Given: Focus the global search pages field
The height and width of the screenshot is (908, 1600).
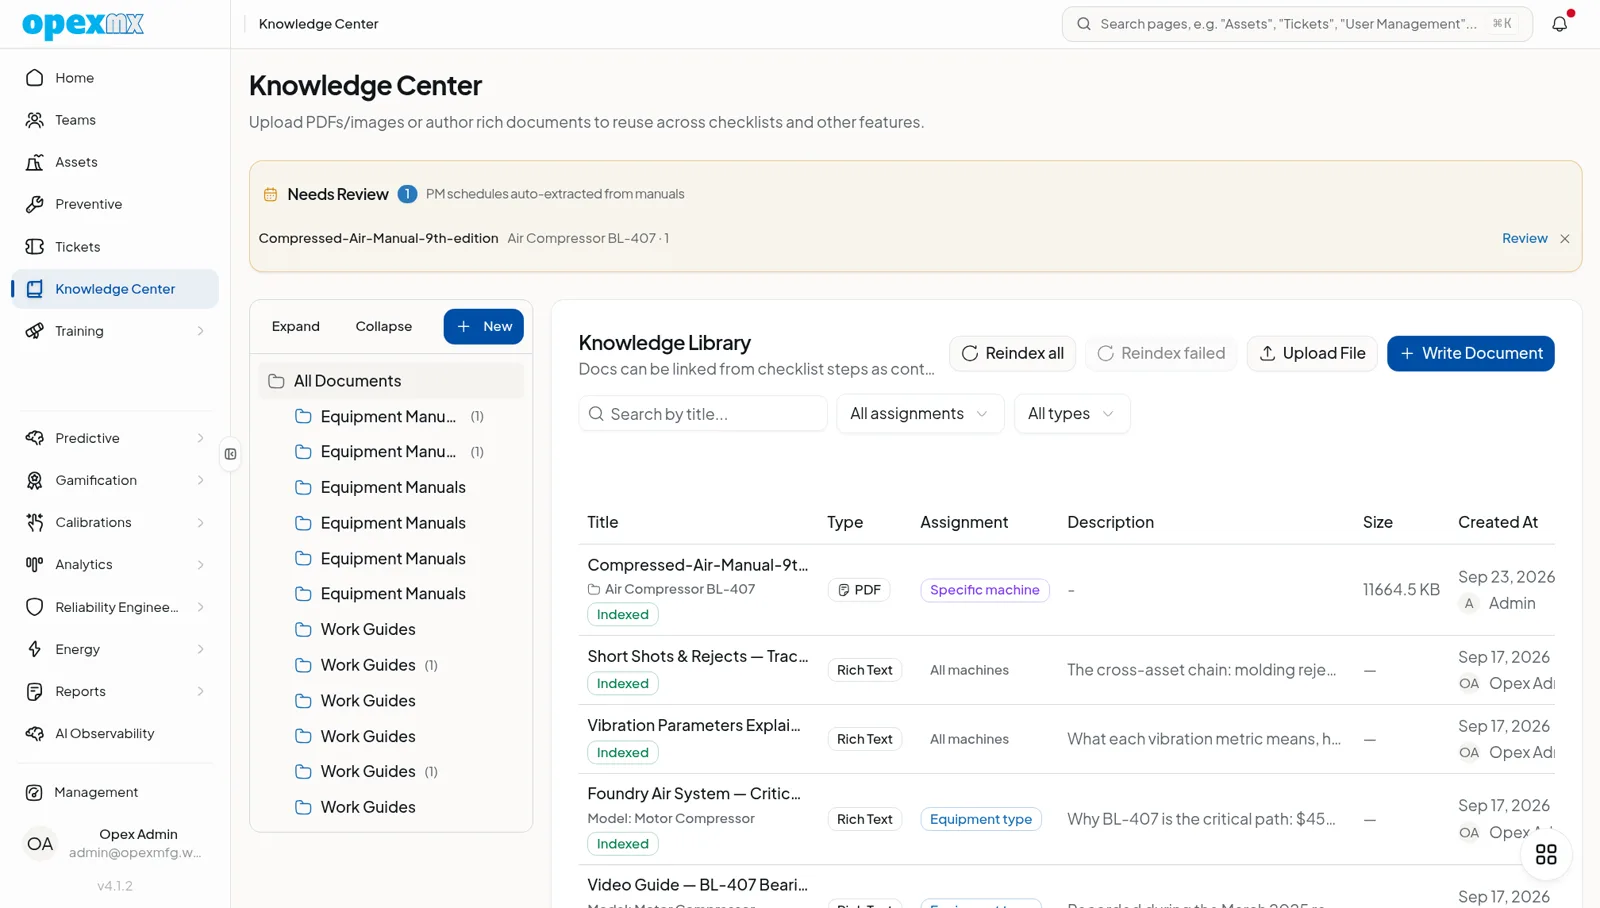Looking at the screenshot, I should 1297,23.
